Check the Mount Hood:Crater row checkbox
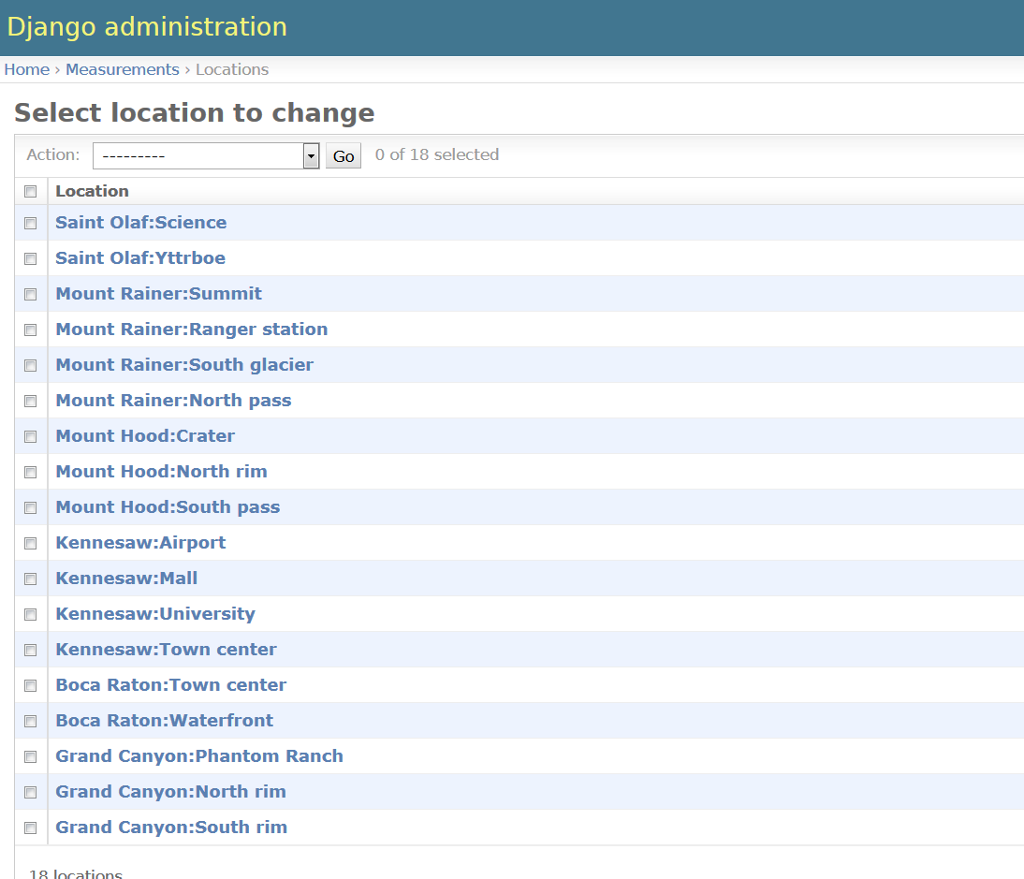The height and width of the screenshot is (879, 1024). pyautogui.click(x=31, y=437)
